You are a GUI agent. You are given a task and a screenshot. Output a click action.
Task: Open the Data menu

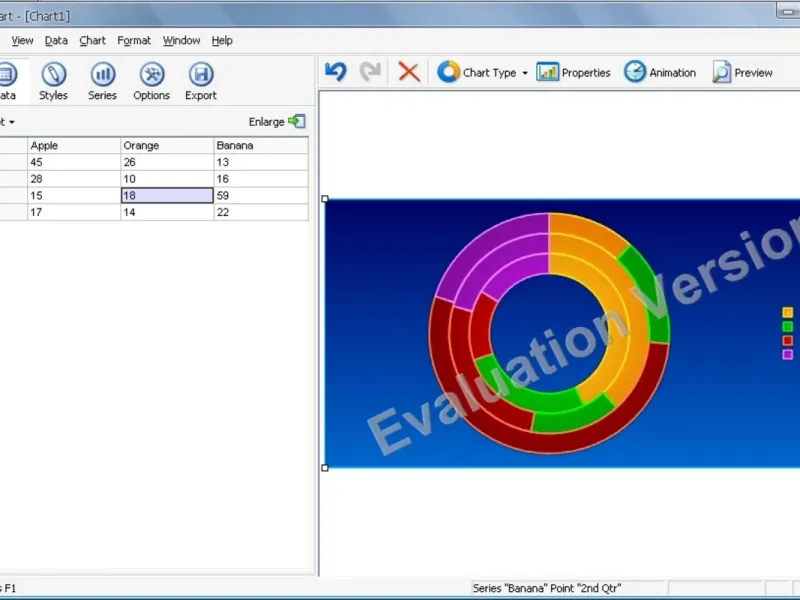pos(56,40)
